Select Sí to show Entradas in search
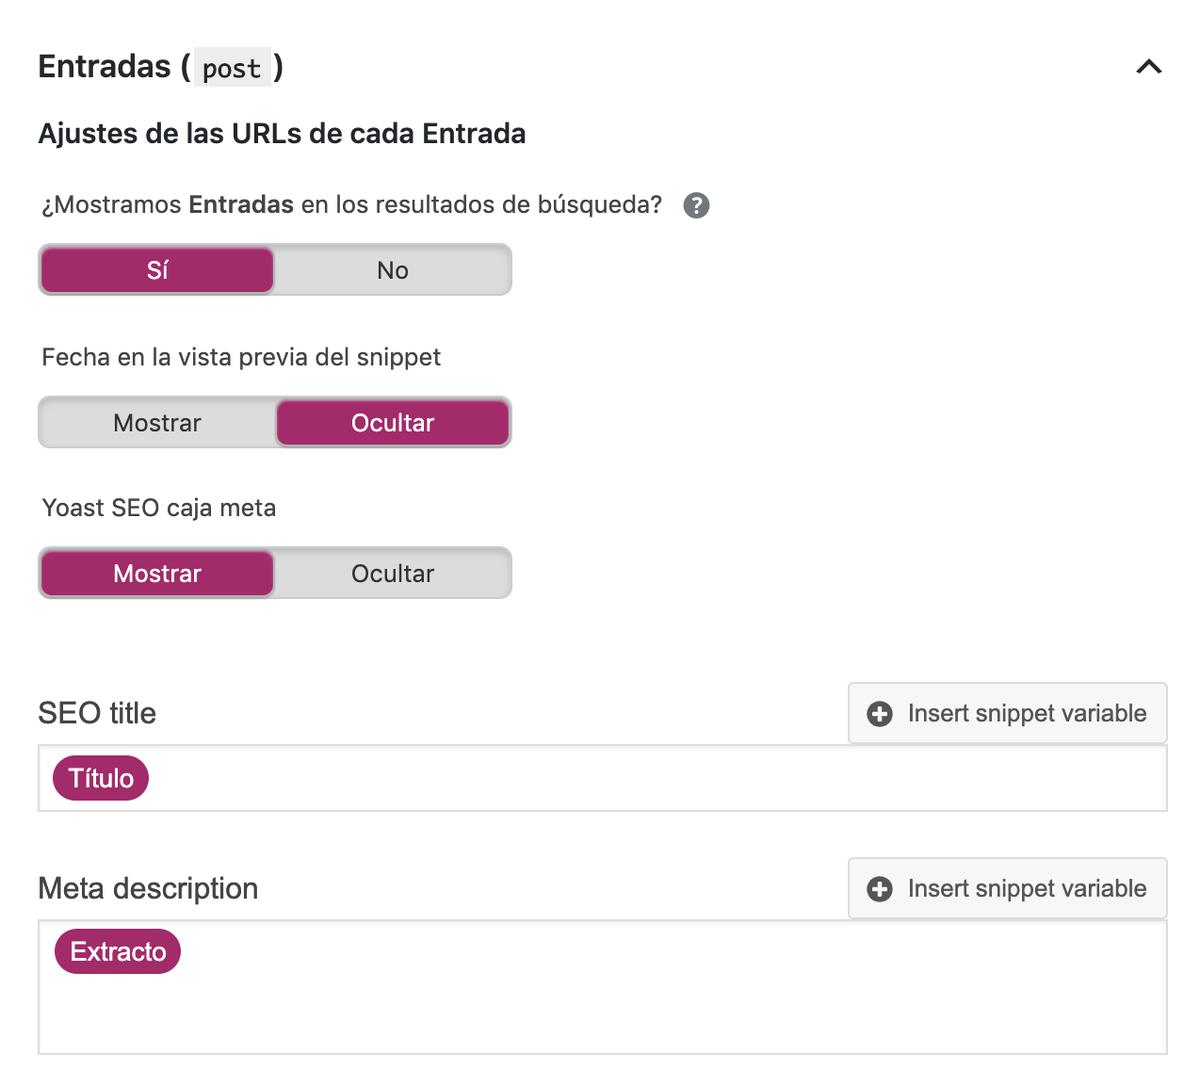This screenshot has width=1200, height=1086. 157,270
